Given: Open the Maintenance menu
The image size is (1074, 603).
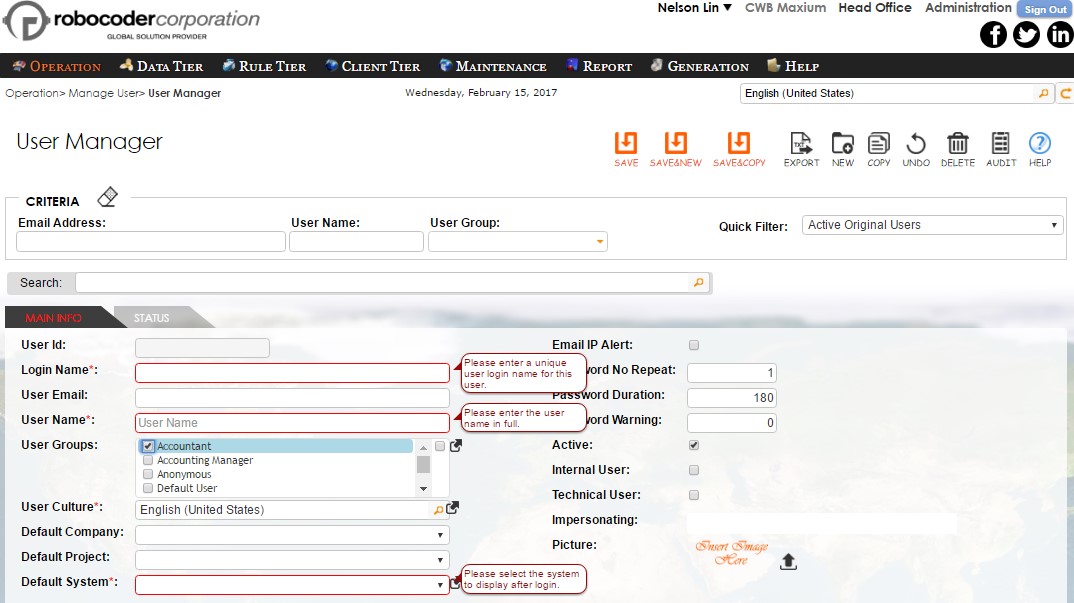Looking at the screenshot, I should coord(492,65).
